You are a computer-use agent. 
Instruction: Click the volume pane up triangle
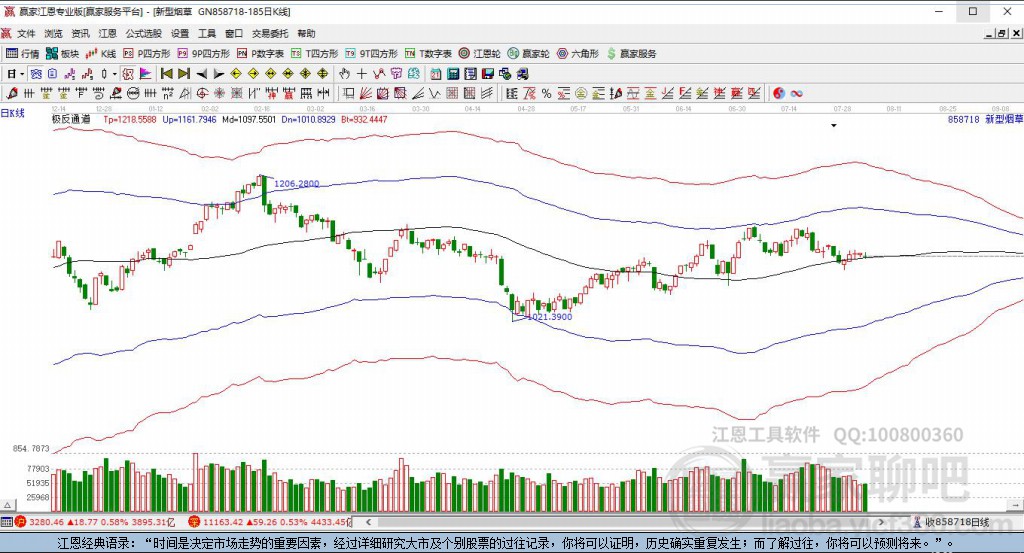click(x=7, y=505)
